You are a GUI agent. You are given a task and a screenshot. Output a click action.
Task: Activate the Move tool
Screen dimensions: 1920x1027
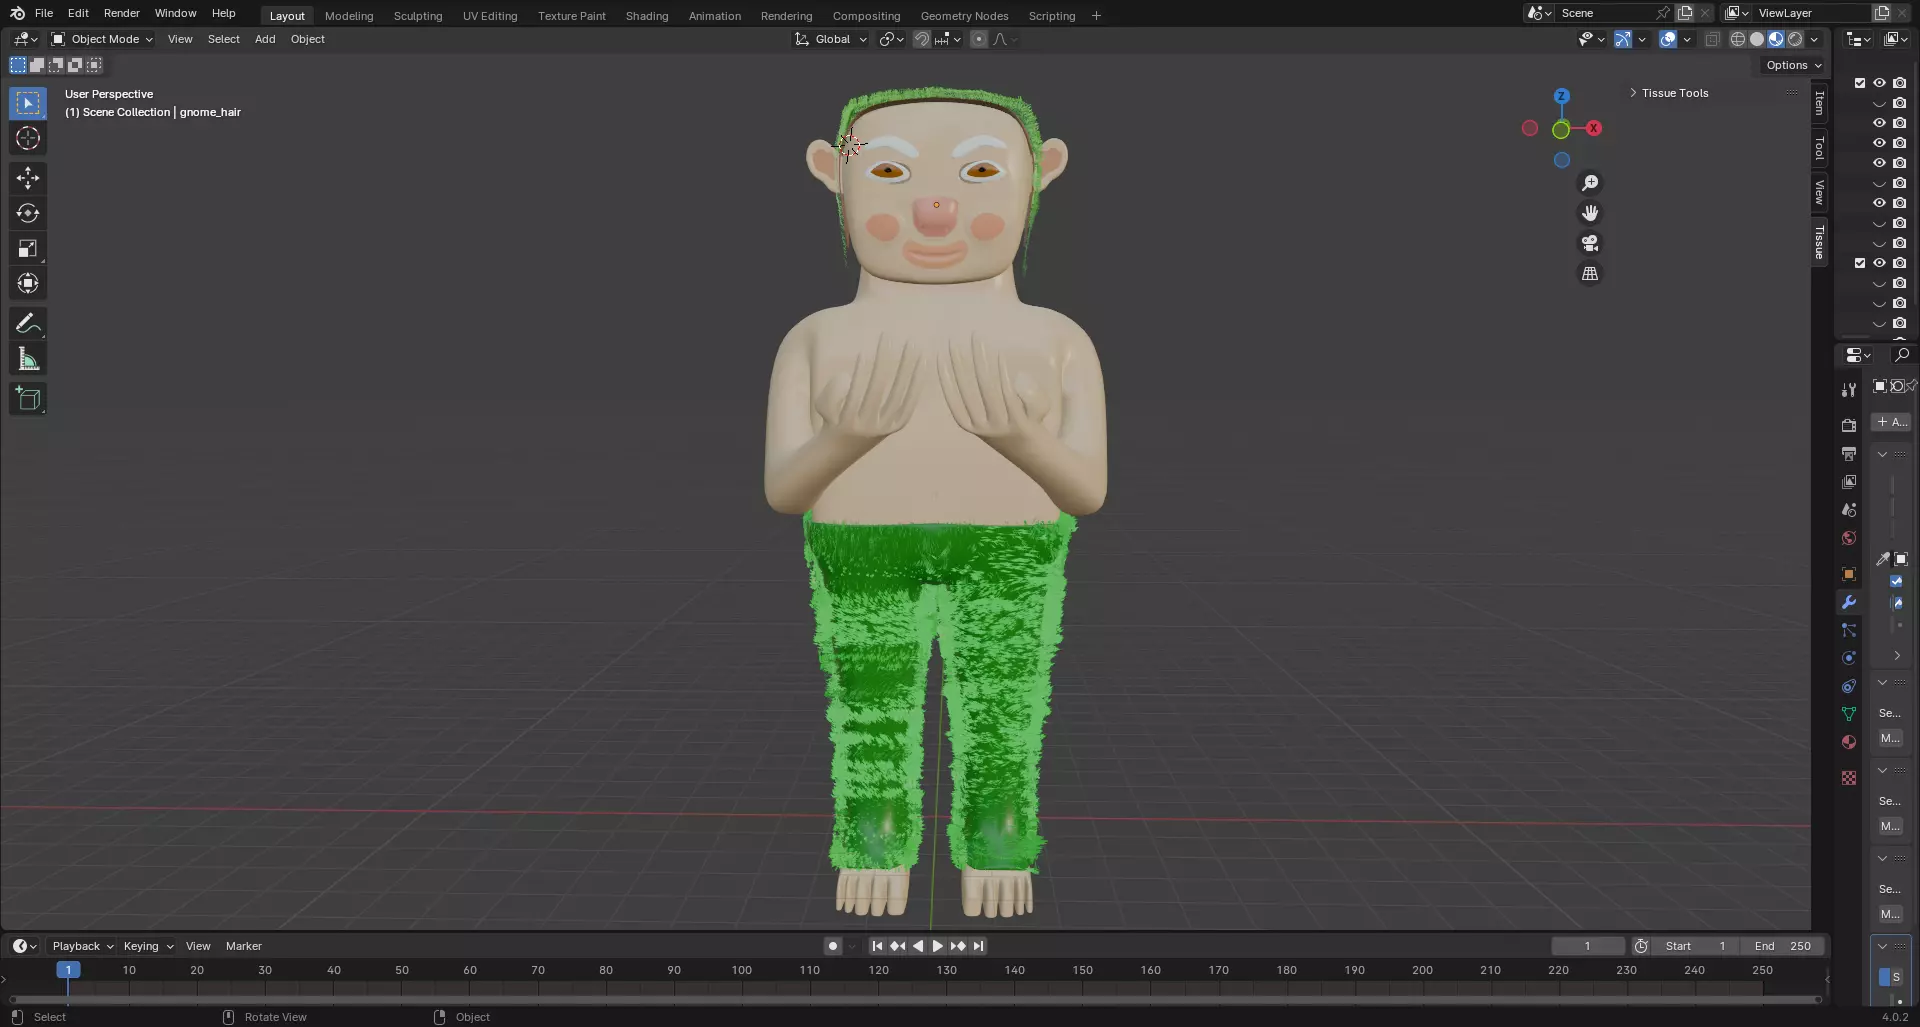(28, 178)
